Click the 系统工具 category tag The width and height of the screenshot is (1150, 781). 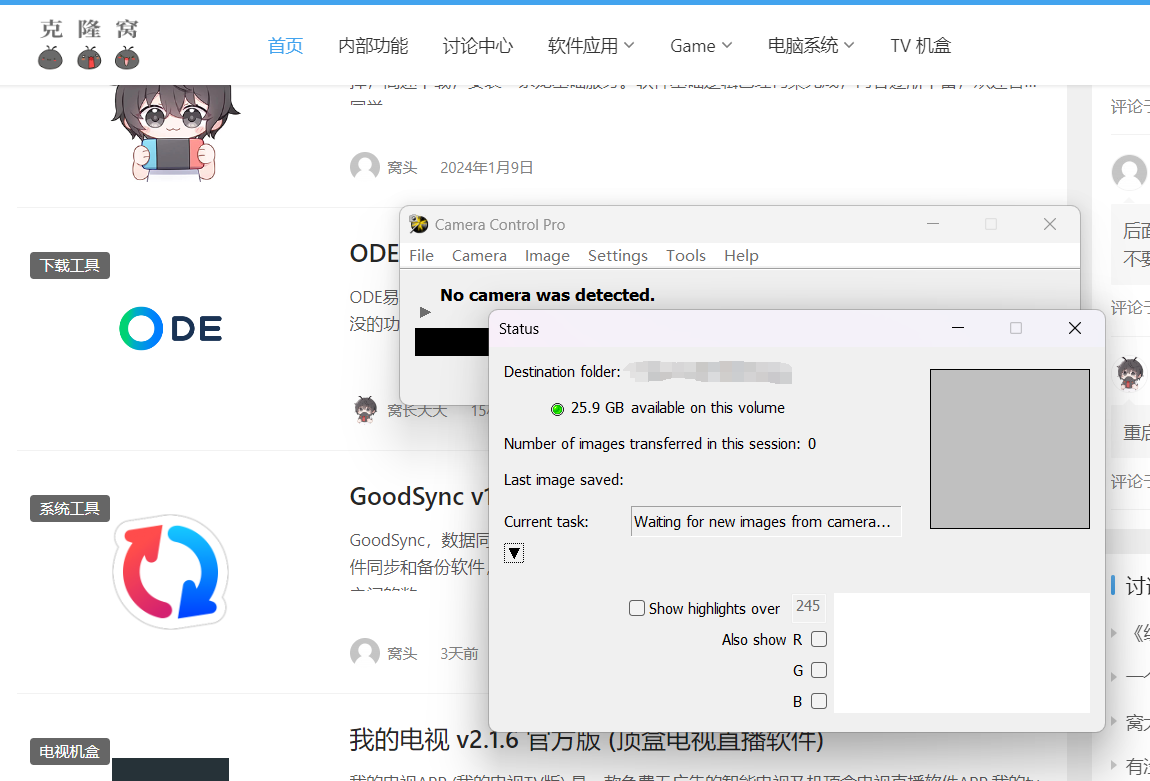click(x=70, y=508)
